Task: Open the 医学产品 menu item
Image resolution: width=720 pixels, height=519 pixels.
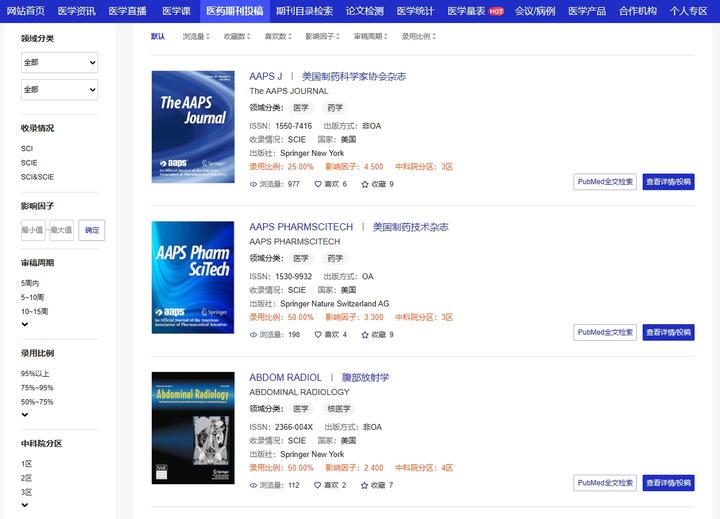Action: coord(587,11)
